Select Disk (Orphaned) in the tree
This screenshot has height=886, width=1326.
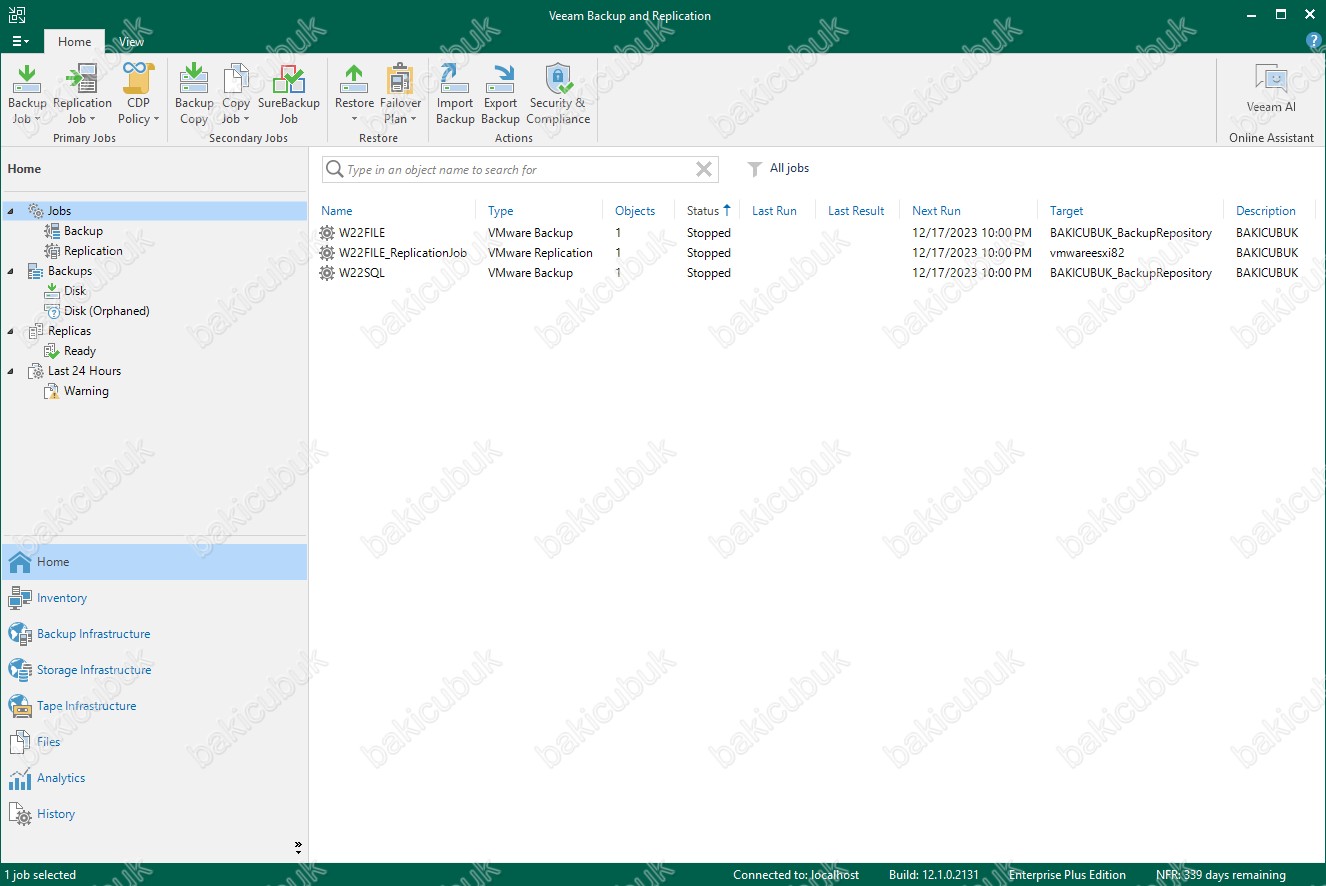106,311
